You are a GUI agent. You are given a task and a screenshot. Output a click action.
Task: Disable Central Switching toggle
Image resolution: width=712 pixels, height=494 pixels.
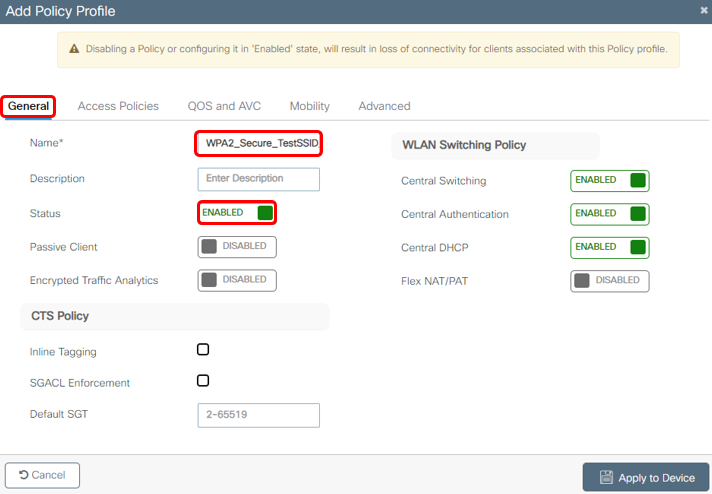pos(610,181)
